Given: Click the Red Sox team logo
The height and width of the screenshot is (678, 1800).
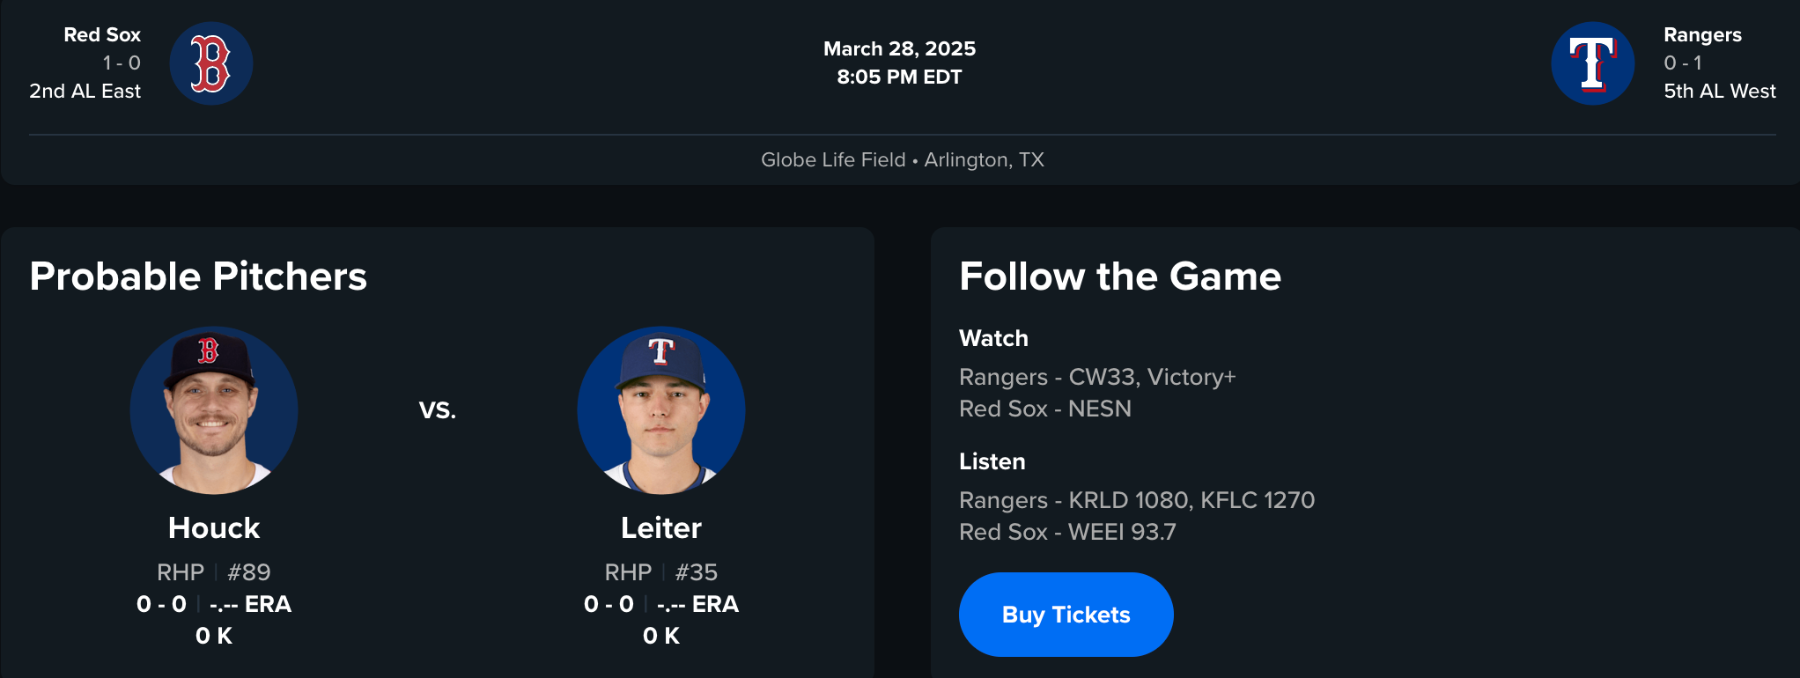Looking at the screenshot, I should click(x=211, y=64).
